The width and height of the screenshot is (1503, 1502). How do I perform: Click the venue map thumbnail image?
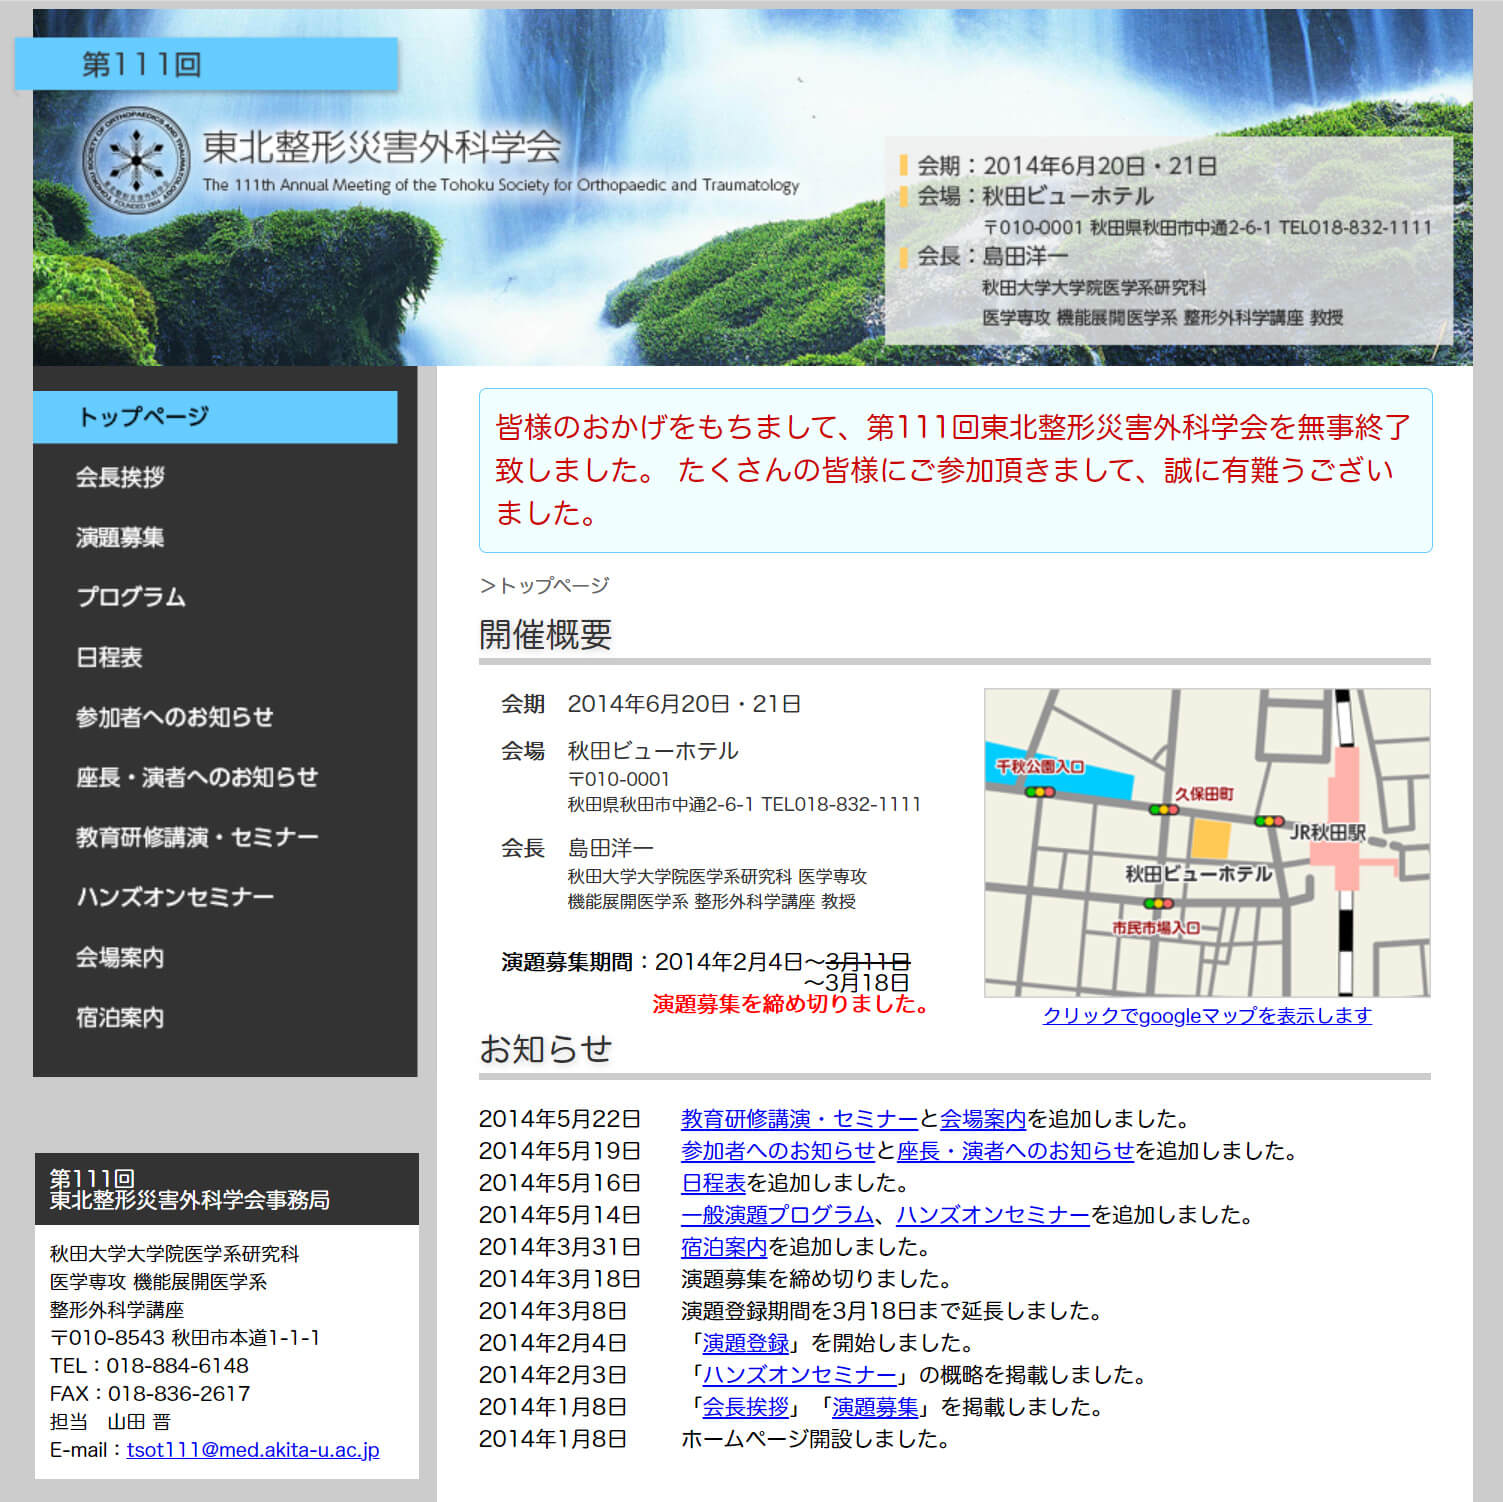(x=1206, y=842)
